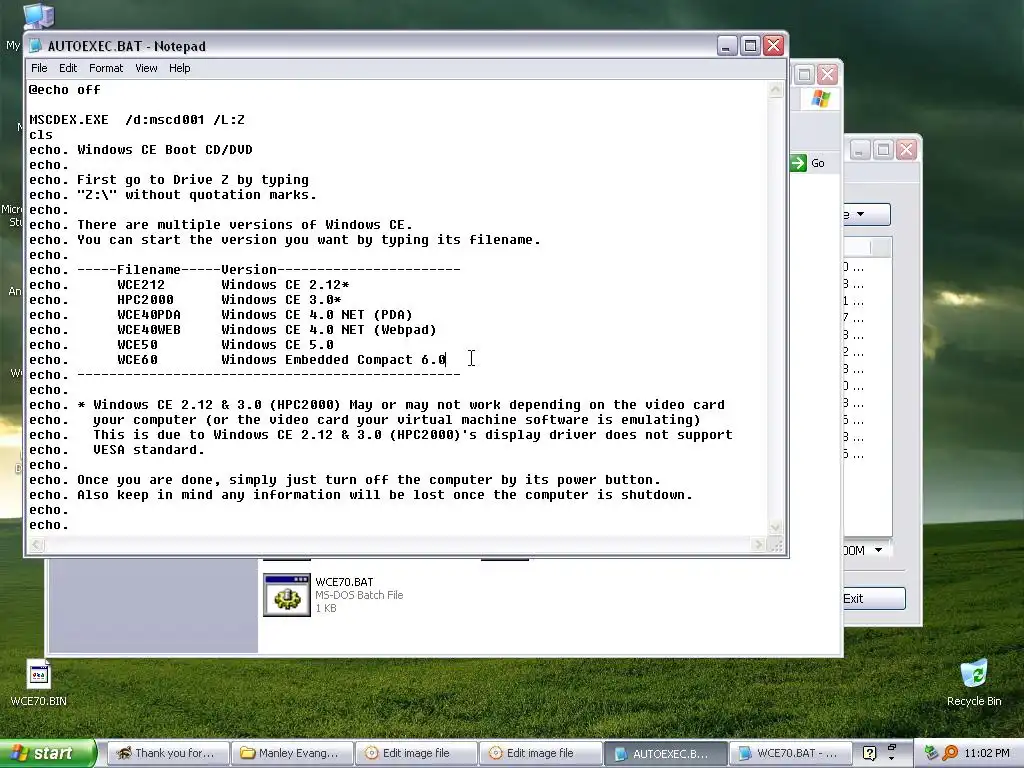
Task: Click the 'Windows CE Boot CD/DVD' text line
Action: [165, 150]
